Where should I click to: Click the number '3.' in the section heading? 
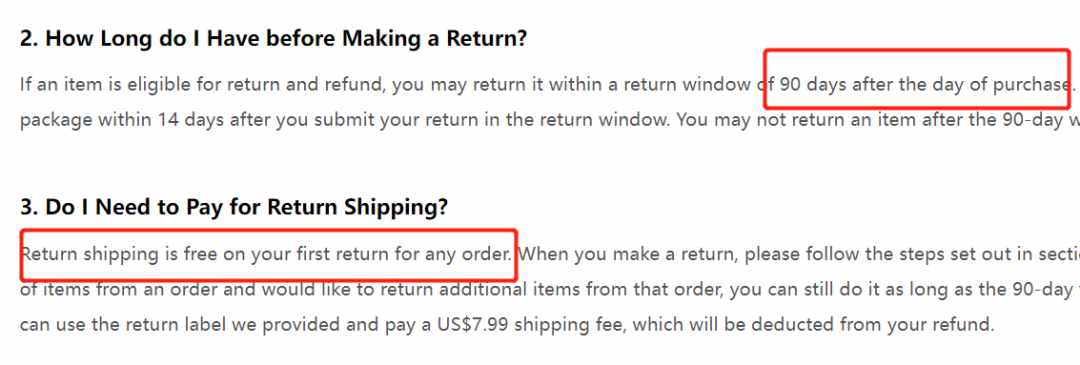point(29,207)
